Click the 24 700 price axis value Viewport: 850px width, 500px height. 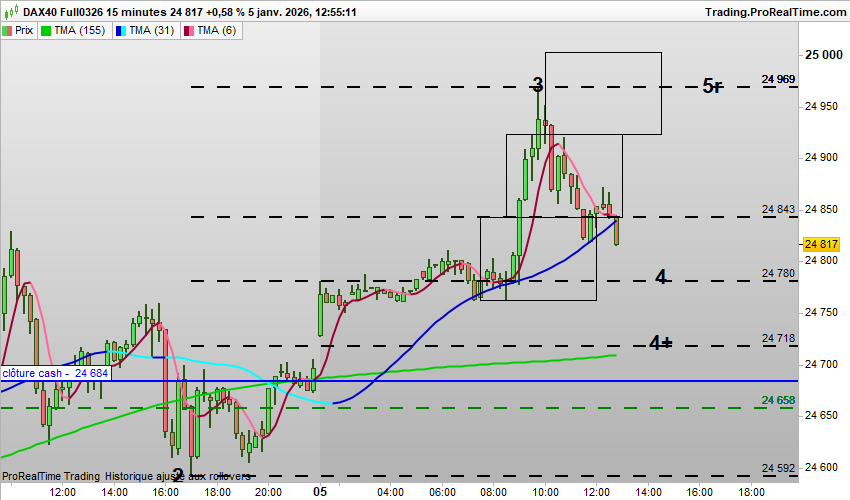coord(821,364)
